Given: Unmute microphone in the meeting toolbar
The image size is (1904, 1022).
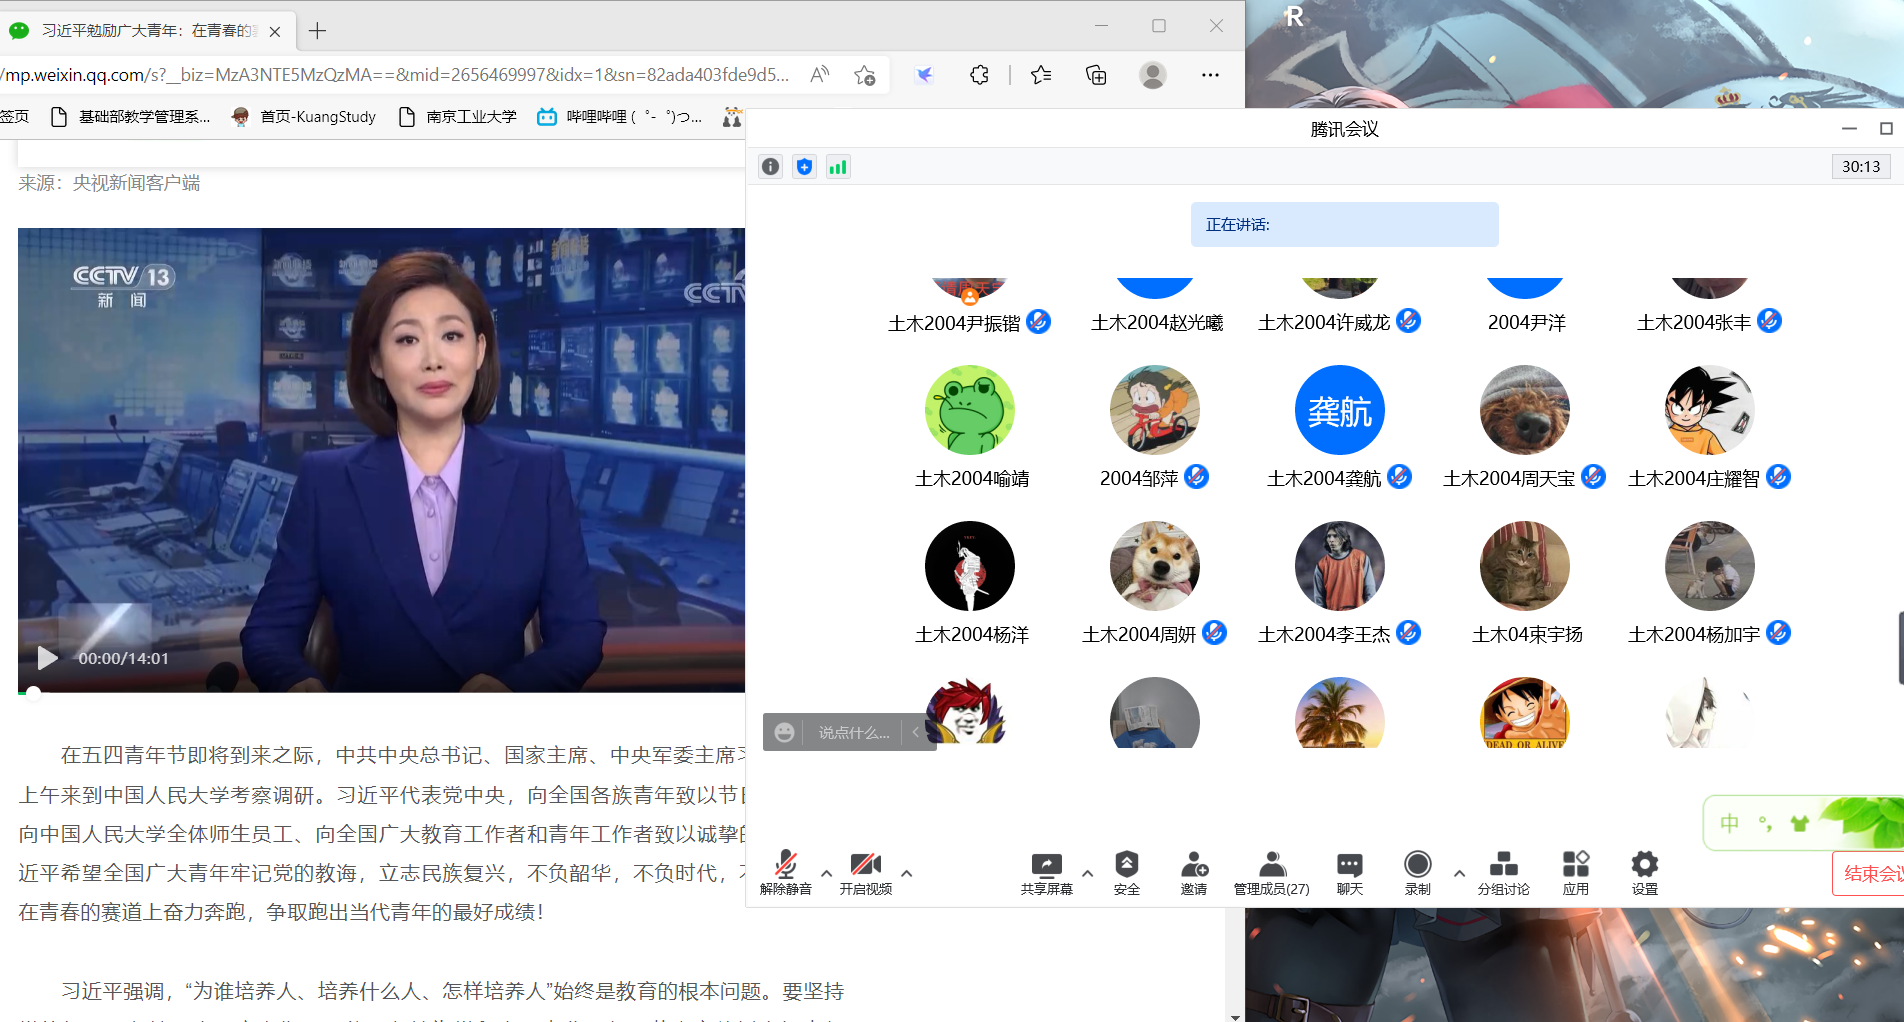Looking at the screenshot, I should (785, 865).
